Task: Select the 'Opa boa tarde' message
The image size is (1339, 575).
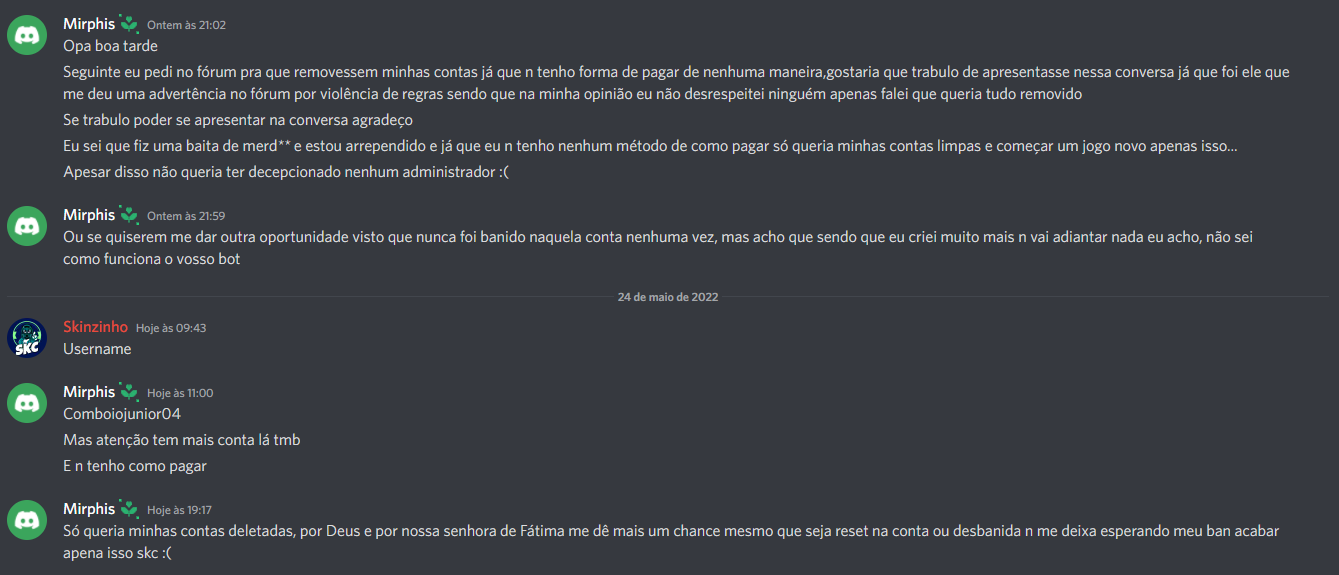Action: click(110, 45)
